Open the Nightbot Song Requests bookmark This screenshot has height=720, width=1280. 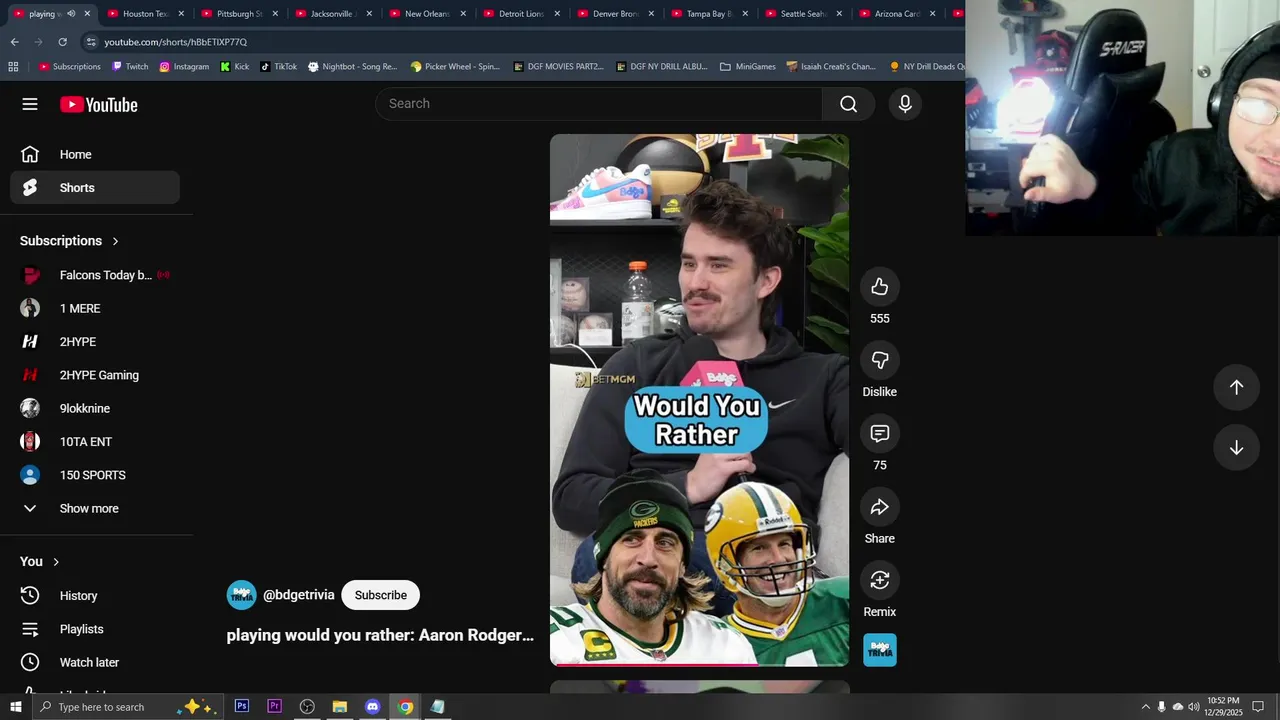(352, 67)
